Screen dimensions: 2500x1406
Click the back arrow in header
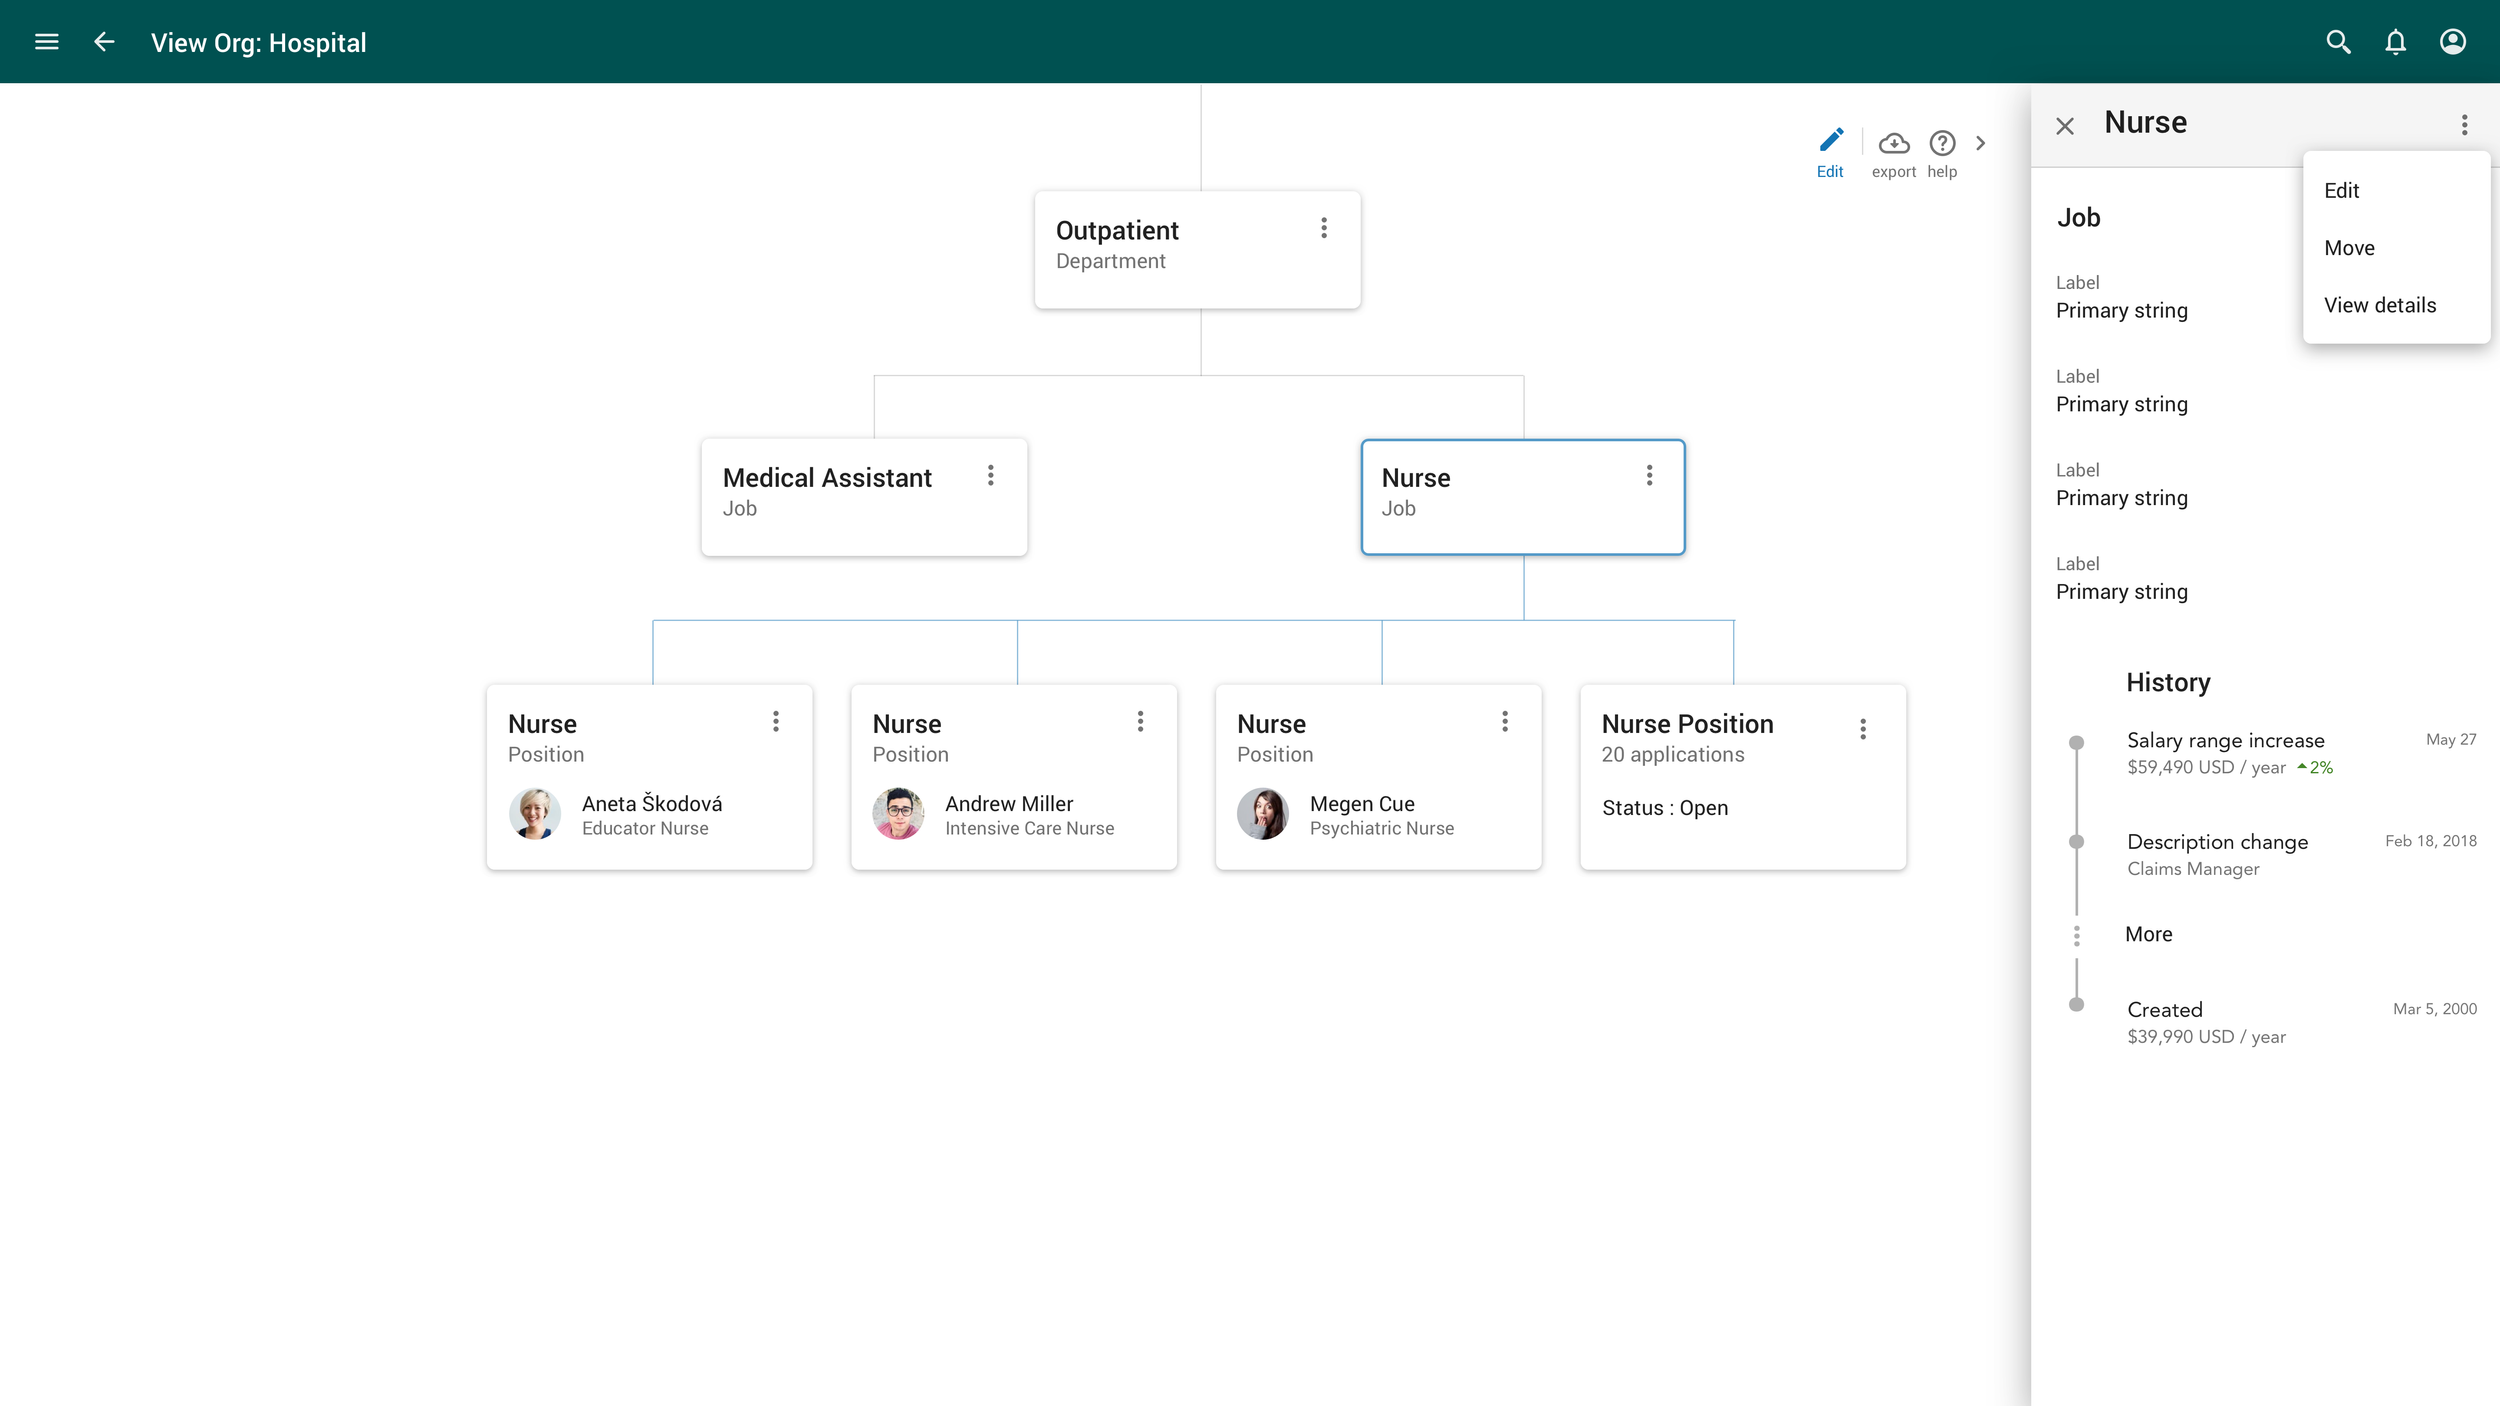(x=104, y=42)
